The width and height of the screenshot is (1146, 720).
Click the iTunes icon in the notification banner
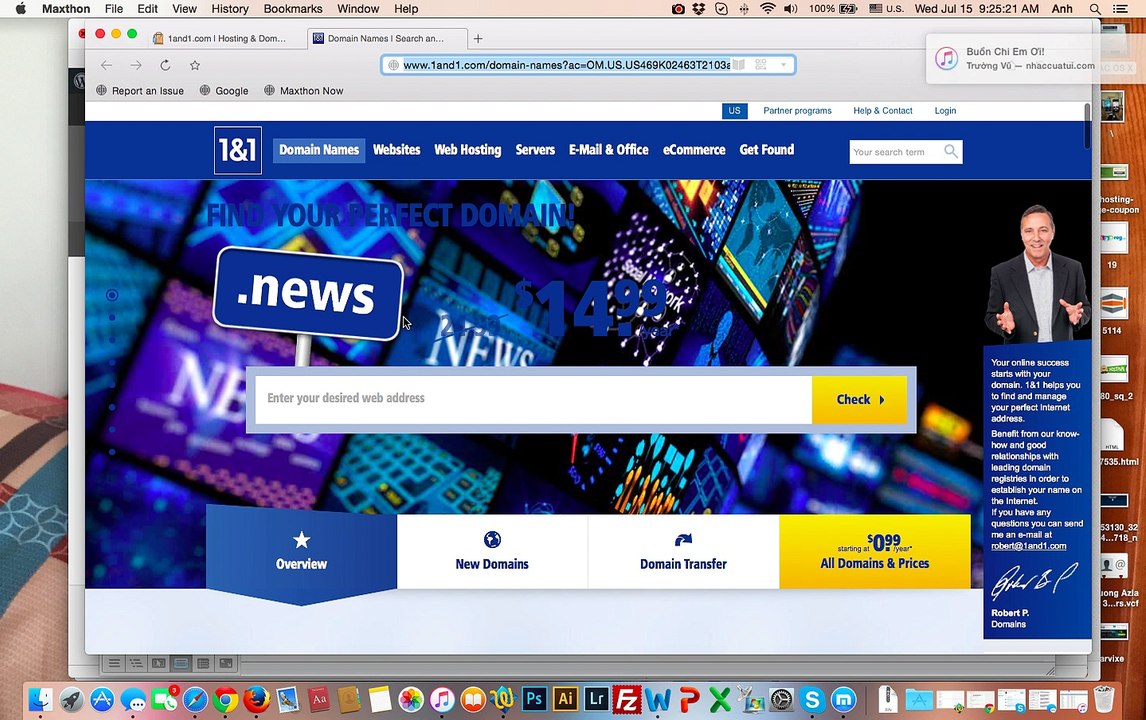pos(946,58)
